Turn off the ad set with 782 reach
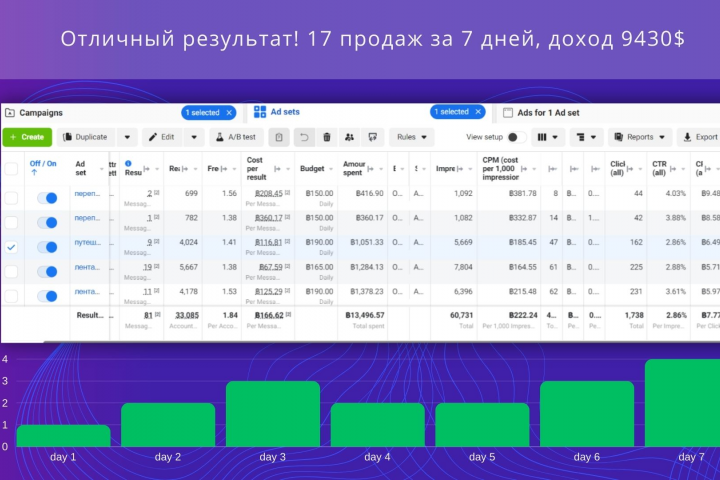The image size is (720, 480). [47, 222]
